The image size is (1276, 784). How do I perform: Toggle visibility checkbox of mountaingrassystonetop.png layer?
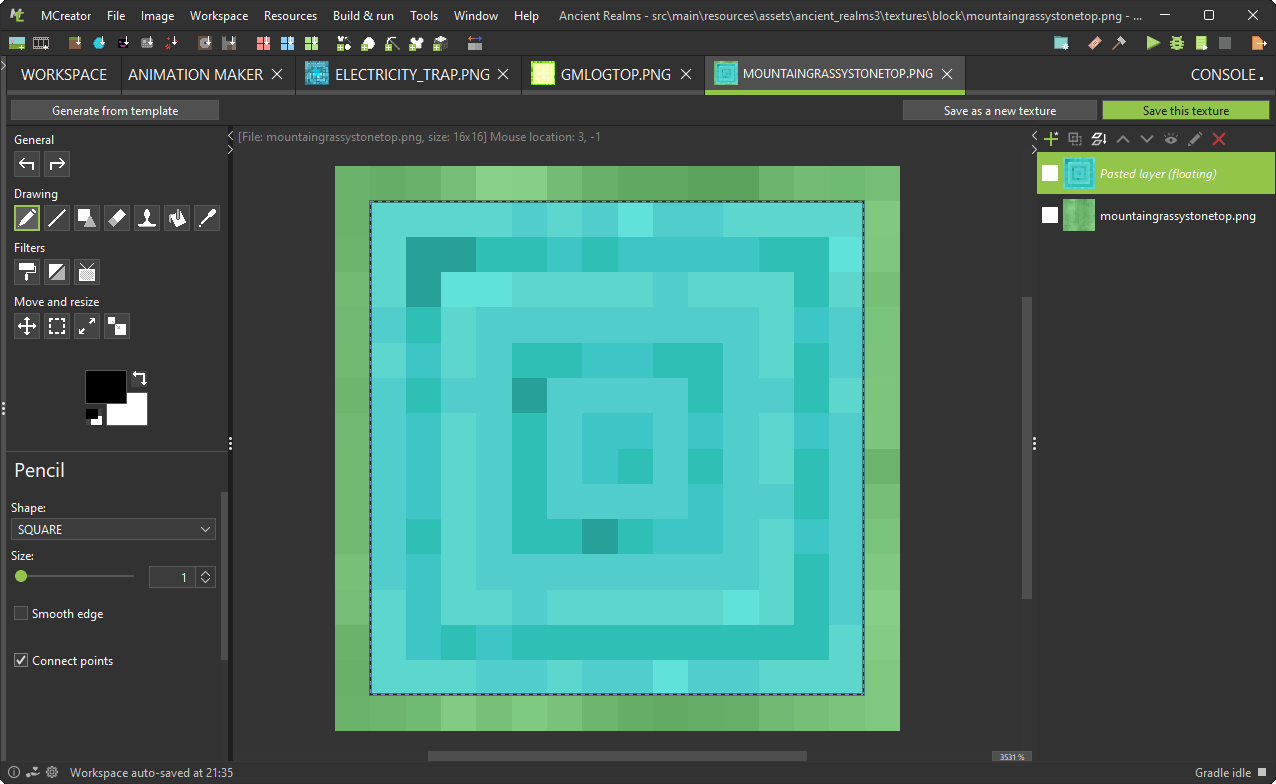click(1050, 215)
